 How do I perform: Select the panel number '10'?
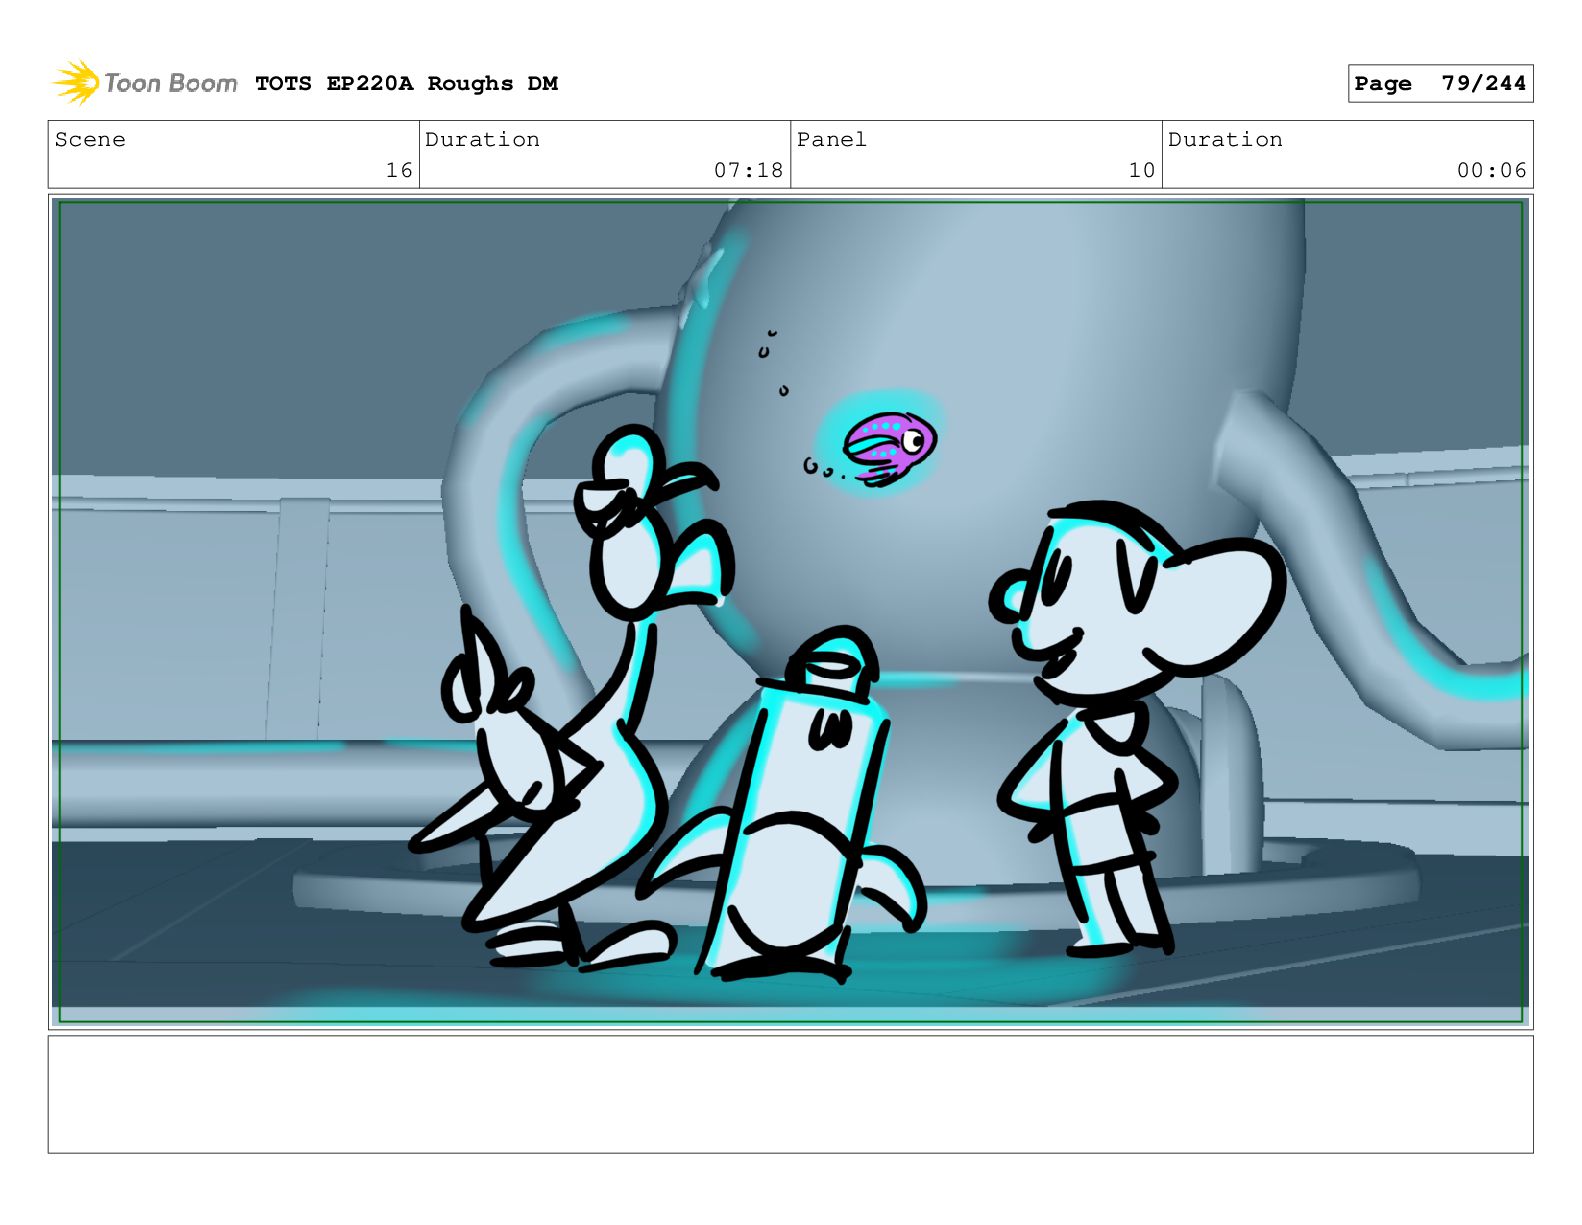pos(1142,171)
